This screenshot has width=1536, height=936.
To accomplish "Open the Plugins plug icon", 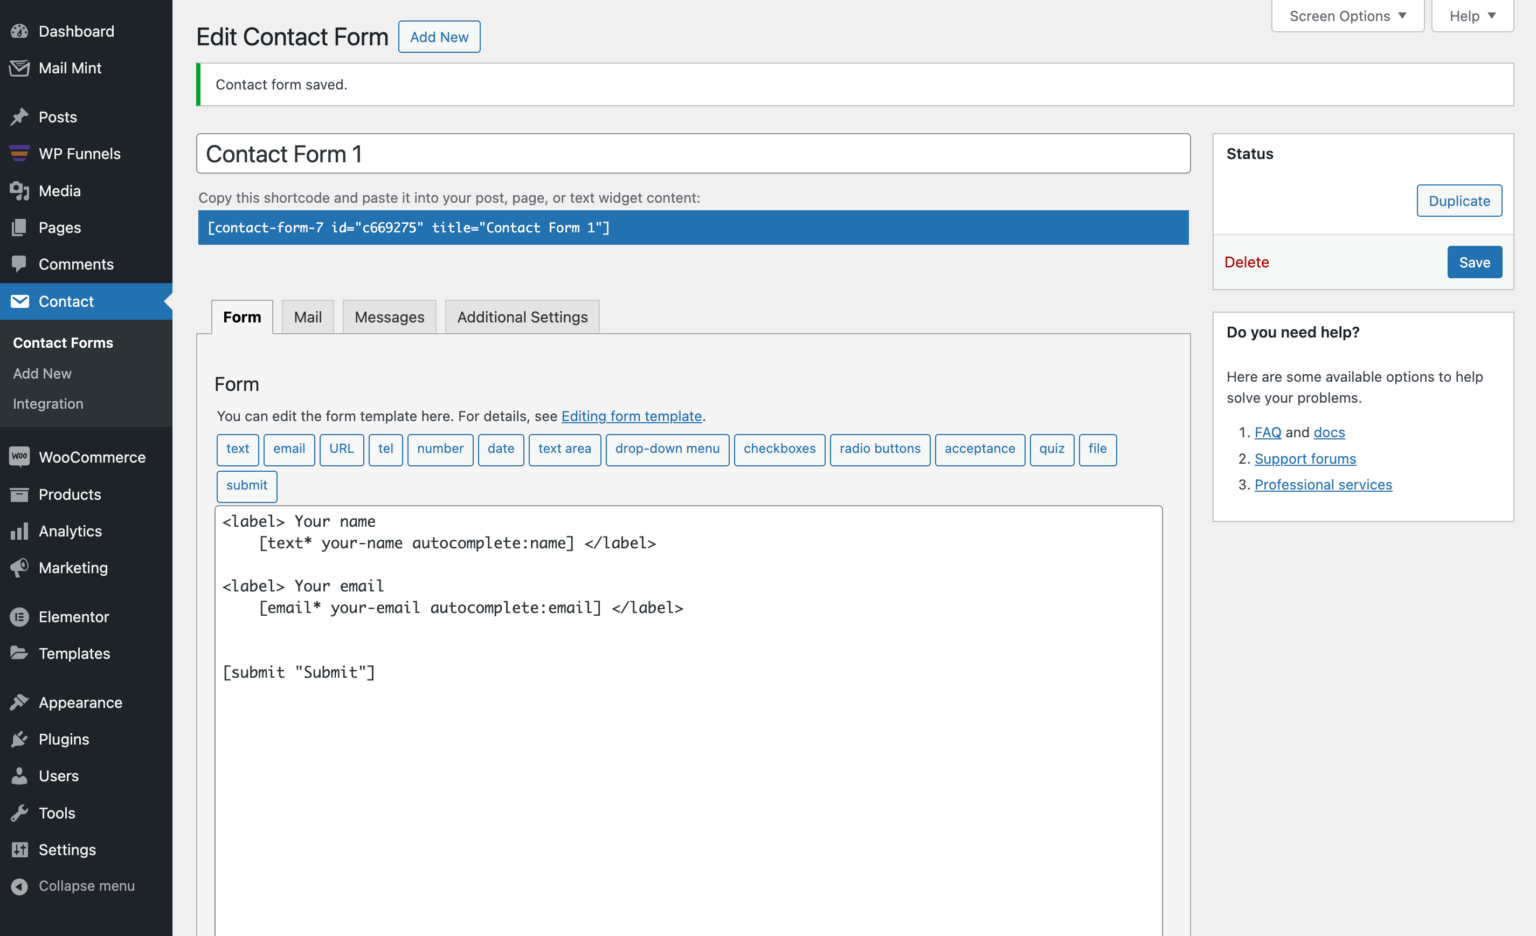I will 19,739.
